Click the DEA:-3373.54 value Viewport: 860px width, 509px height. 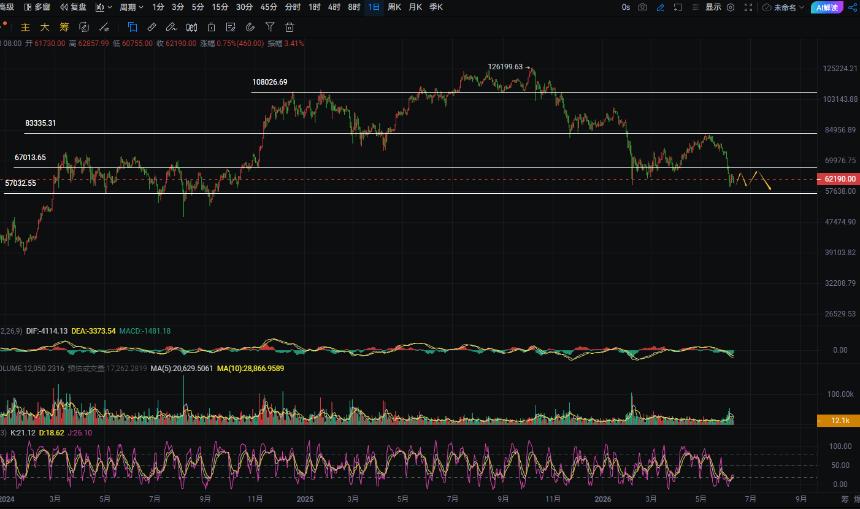[x=94, y=331]
